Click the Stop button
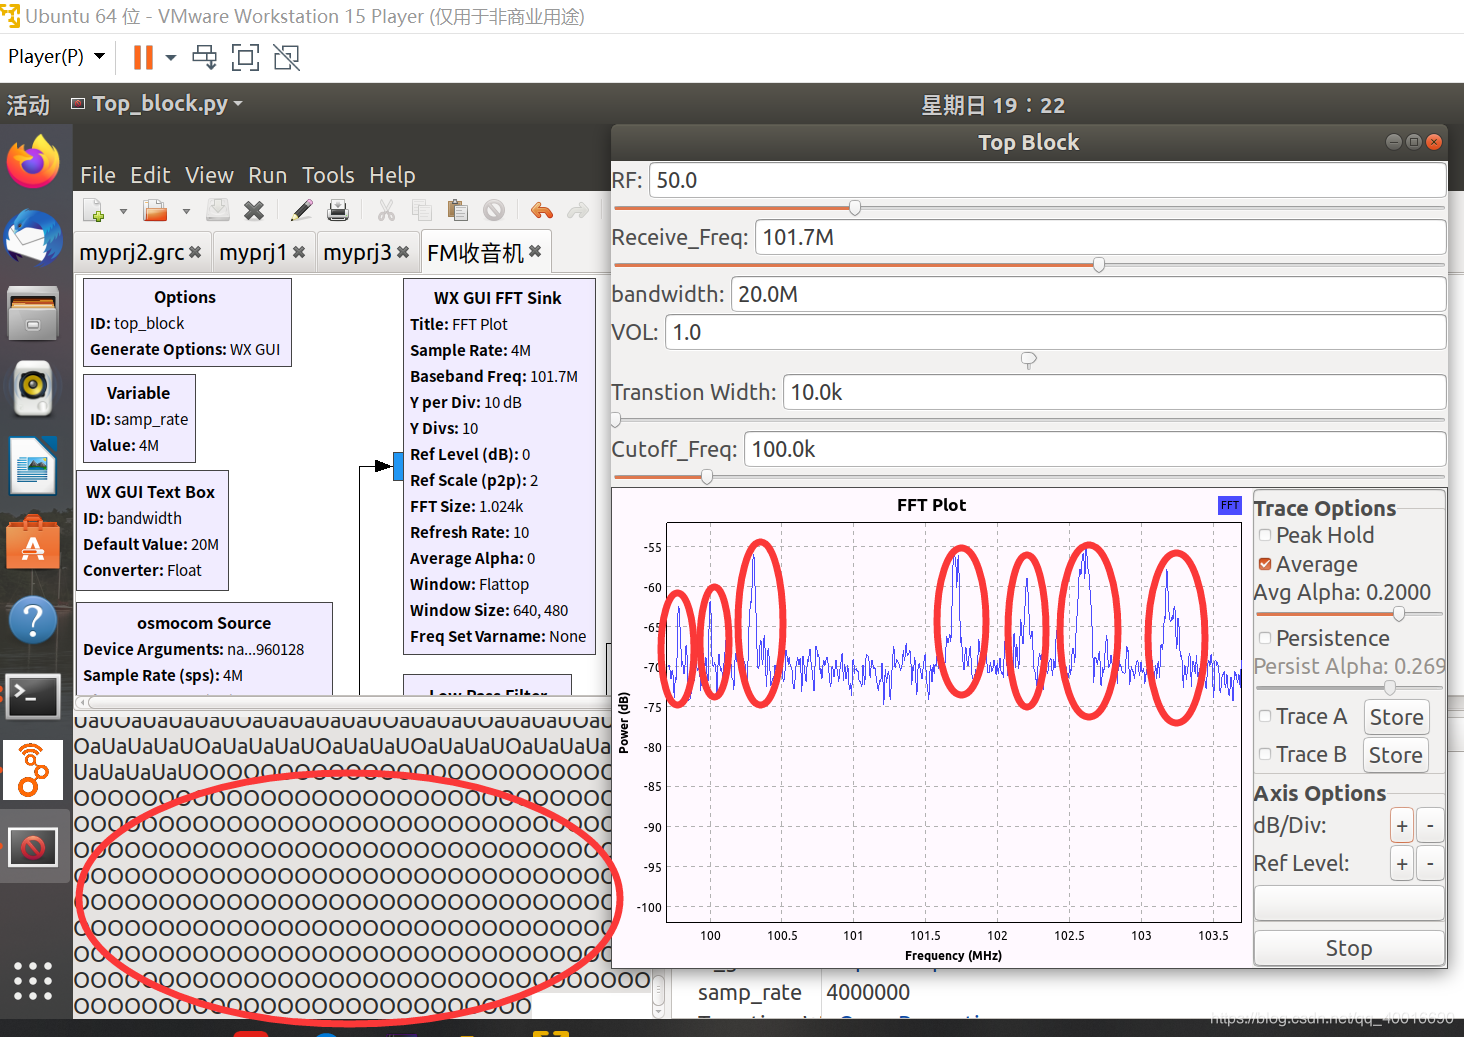The height and width of the screenshot is (1037, 1464). (1348, 948)
